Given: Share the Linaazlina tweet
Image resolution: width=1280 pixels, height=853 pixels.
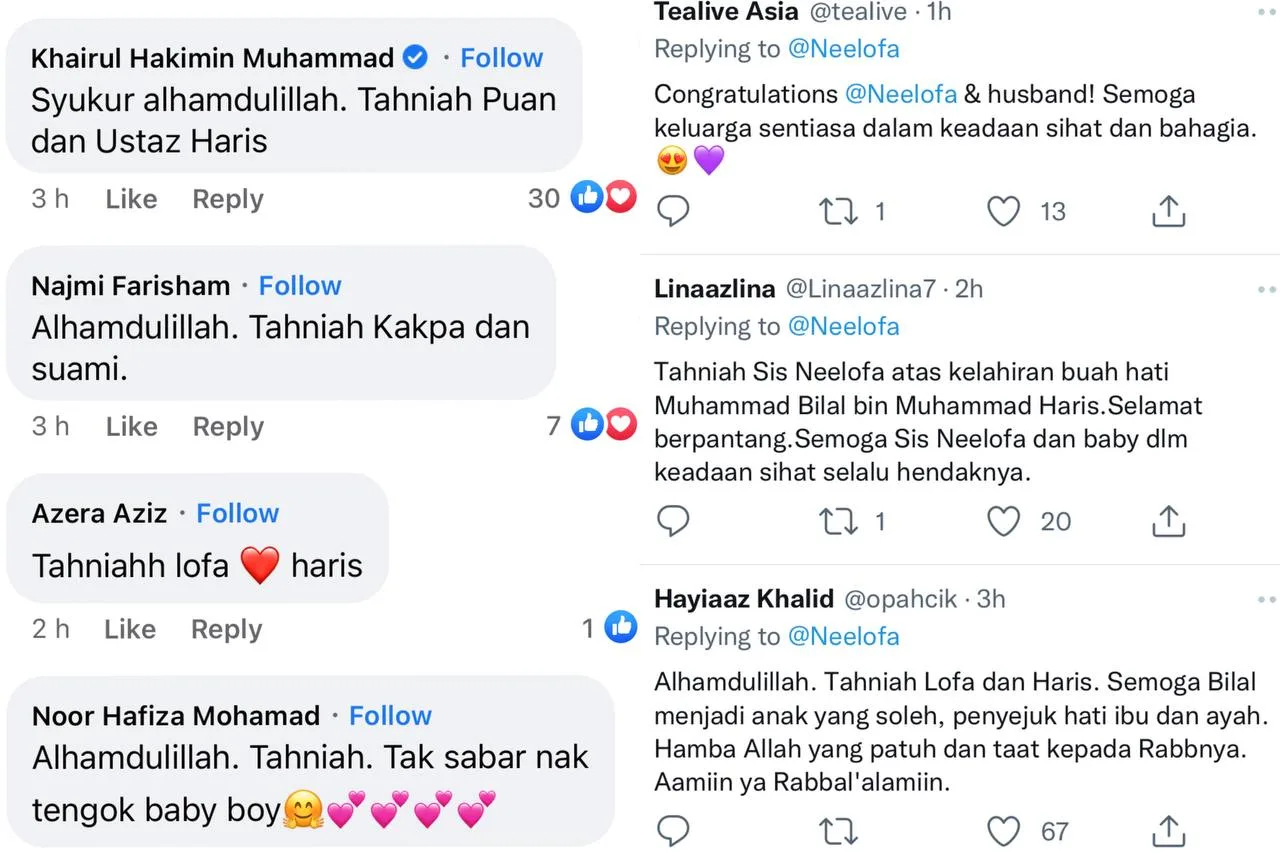Looking at the screenshot, I should click(x=1168, y=521).
